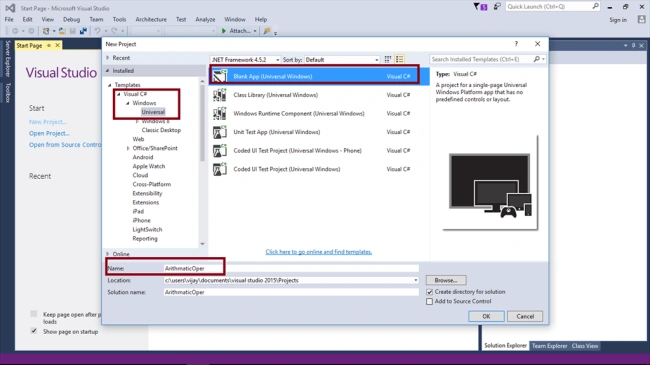The height and width of the screenshot is (365, 650).
Task: Expand the Online section
Action: pyautogui.click(x=108, y=254)
